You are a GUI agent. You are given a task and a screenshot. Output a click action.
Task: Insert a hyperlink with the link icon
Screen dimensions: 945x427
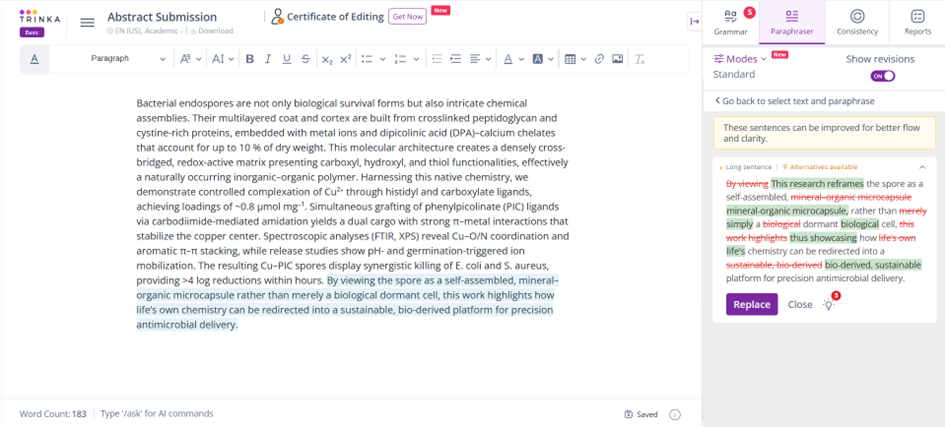pos(599,59)
